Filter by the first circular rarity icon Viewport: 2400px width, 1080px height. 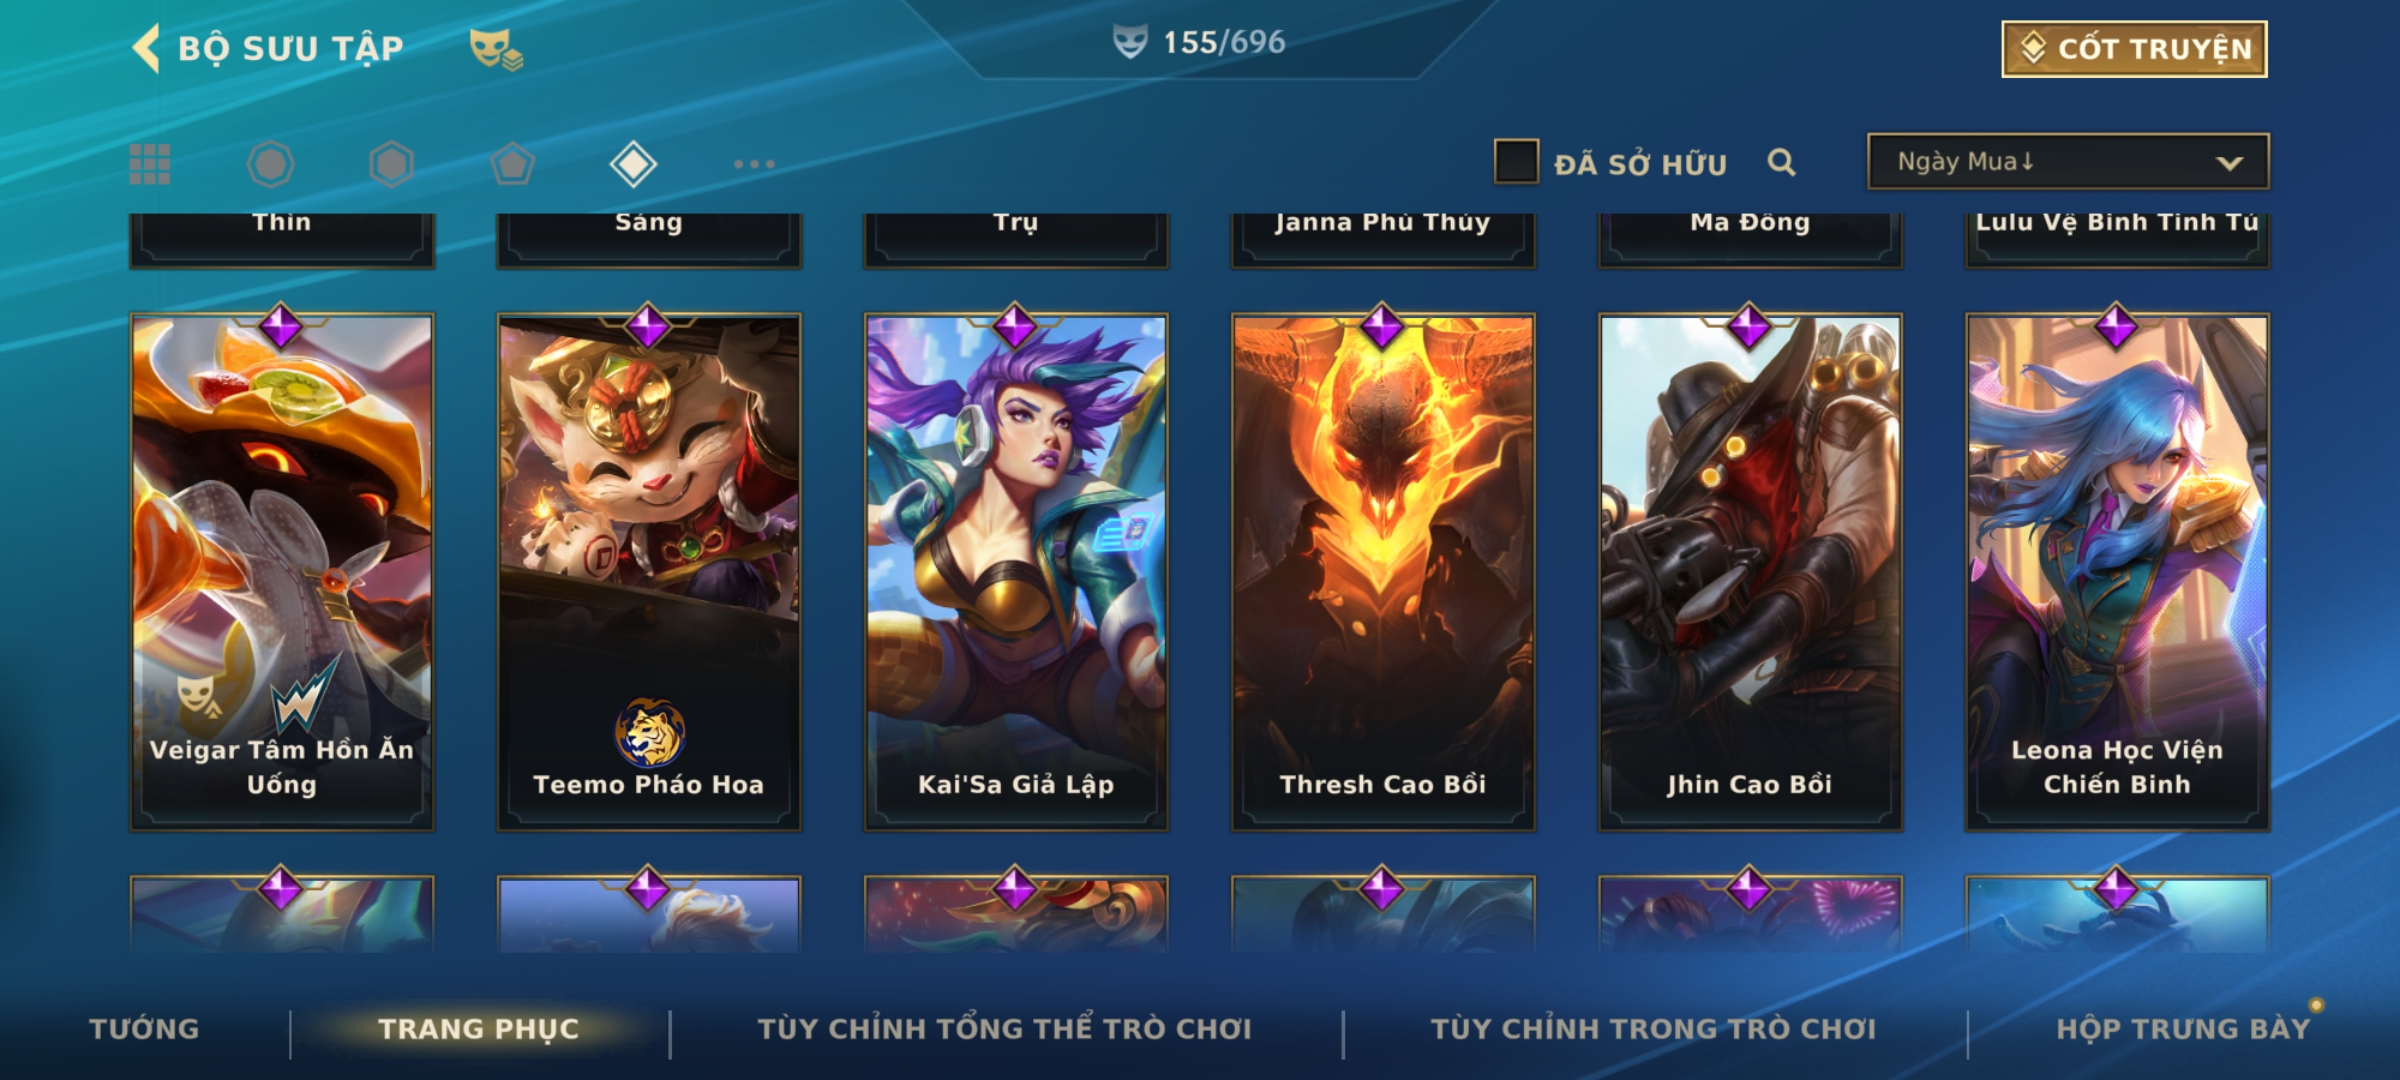270,164
